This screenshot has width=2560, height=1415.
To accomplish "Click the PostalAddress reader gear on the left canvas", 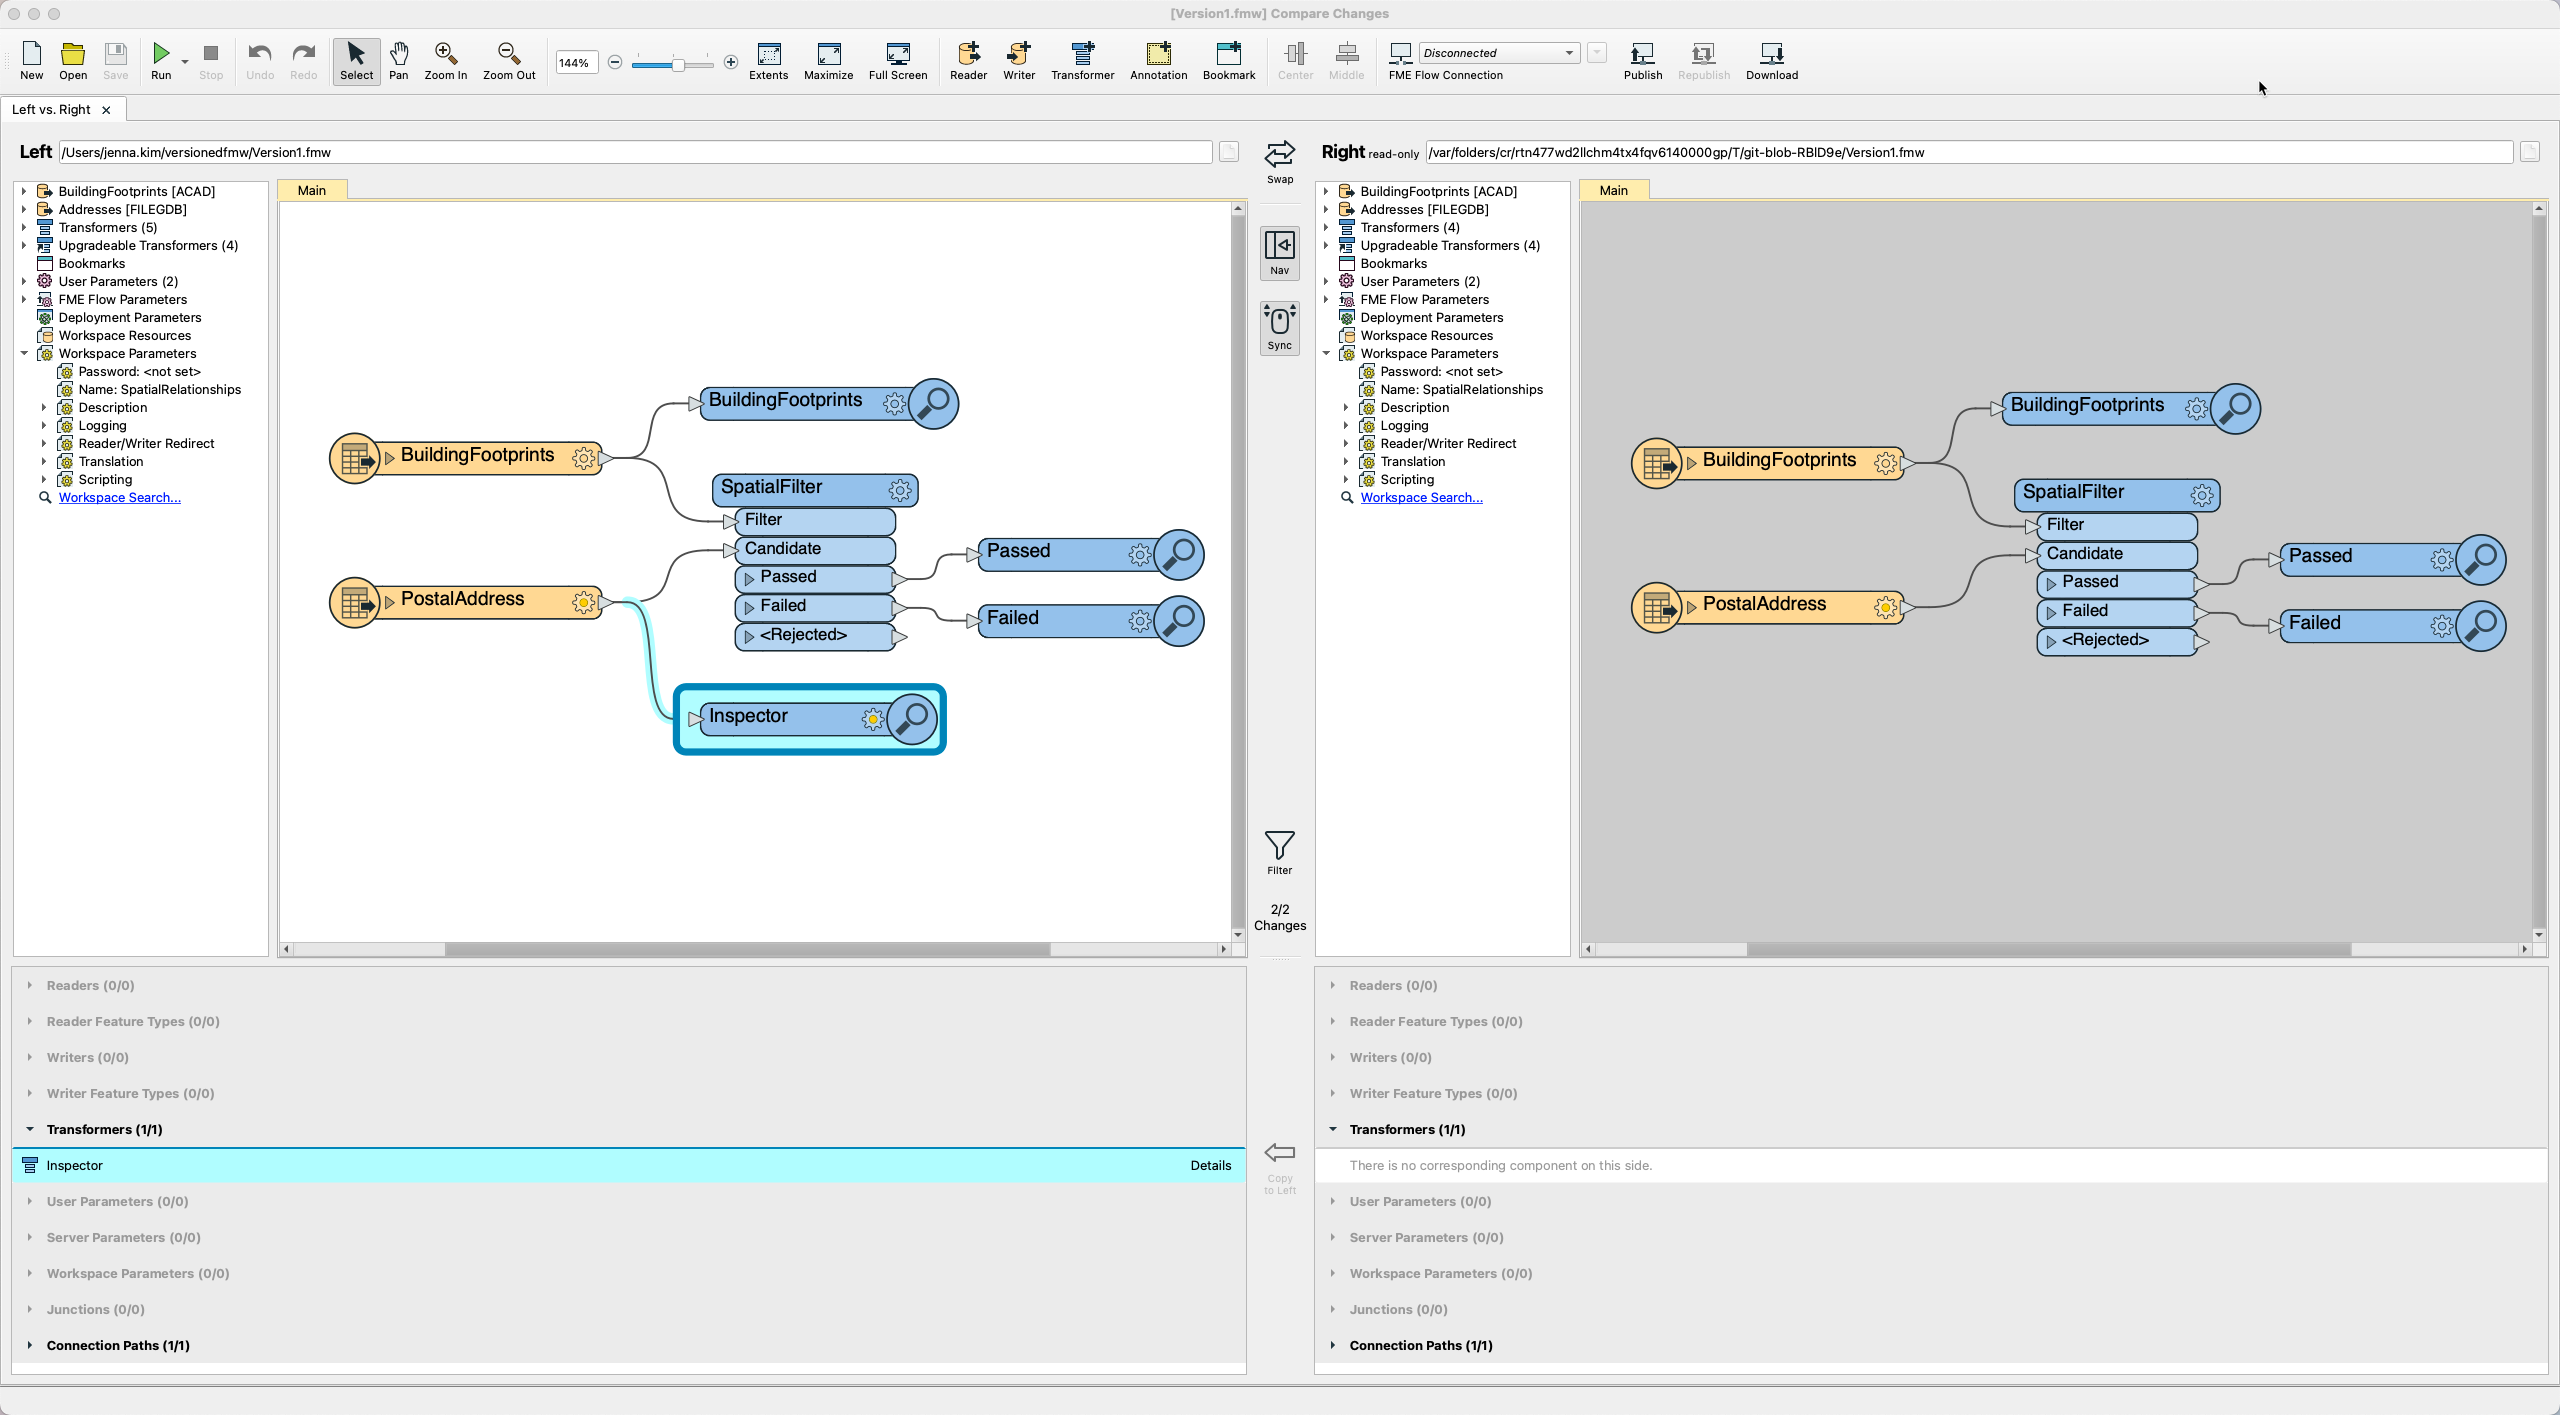I will pyautogui.click(x=583, y=602).
